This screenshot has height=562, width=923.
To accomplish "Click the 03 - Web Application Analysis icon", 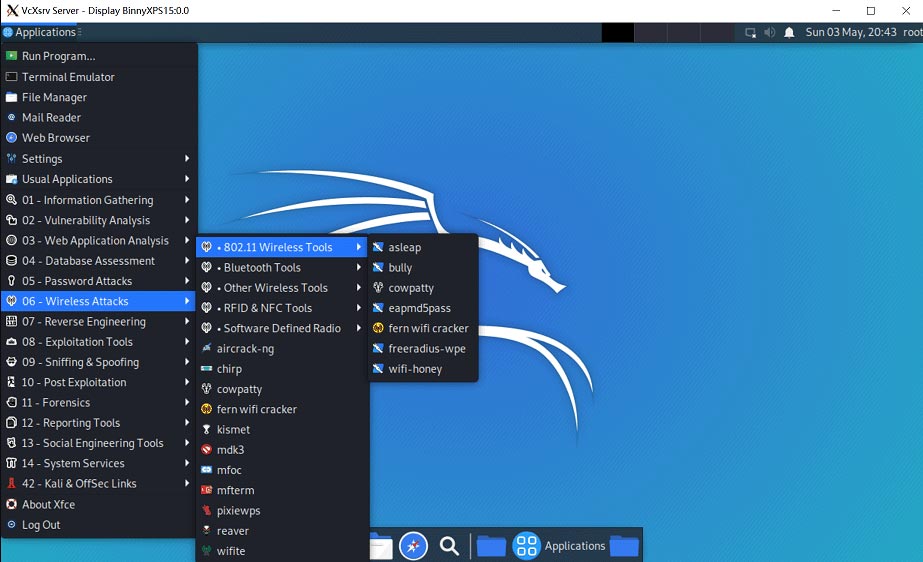I will [x=11, y=240].
